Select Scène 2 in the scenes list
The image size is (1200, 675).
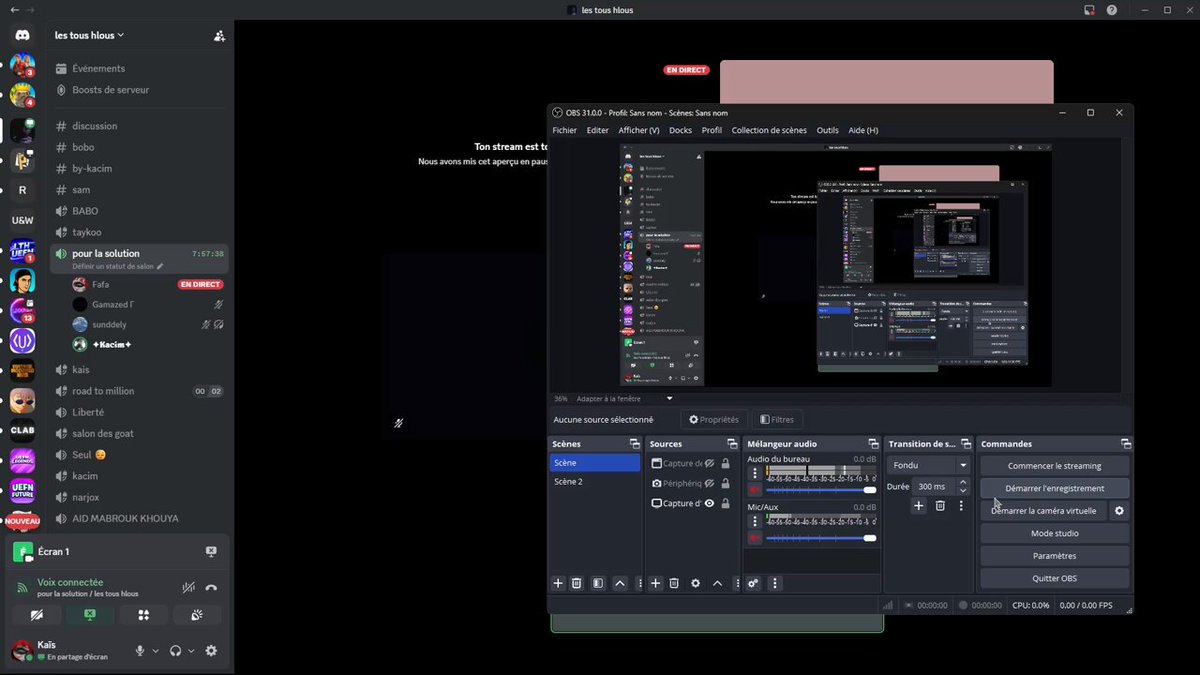click(595, 482)
